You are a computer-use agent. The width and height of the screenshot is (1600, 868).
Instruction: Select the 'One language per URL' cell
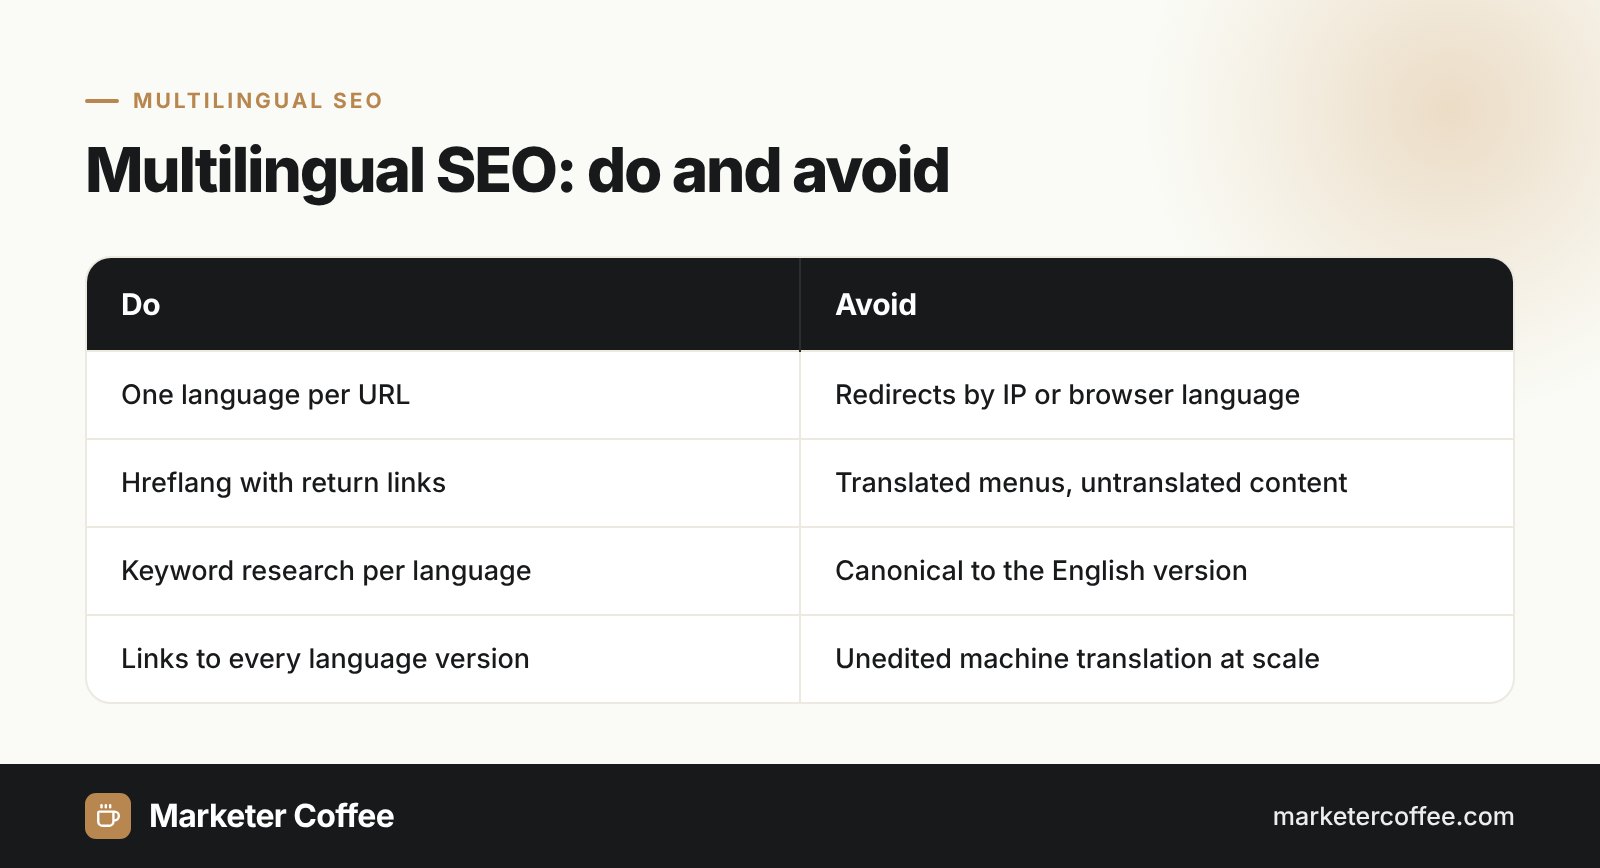443,395
